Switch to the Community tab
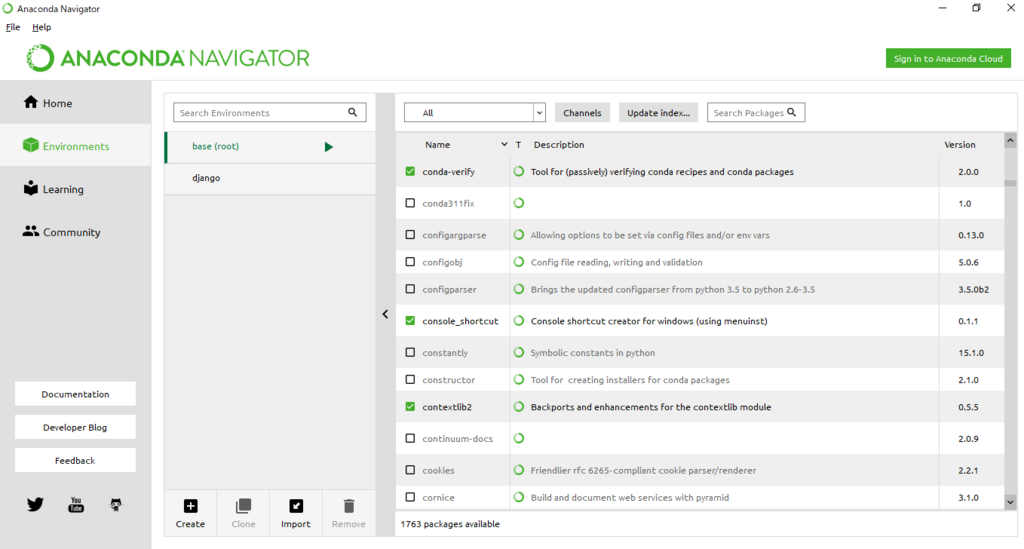Image resolution: width=1024 pixels, height=549 pixels. [76, 232]
